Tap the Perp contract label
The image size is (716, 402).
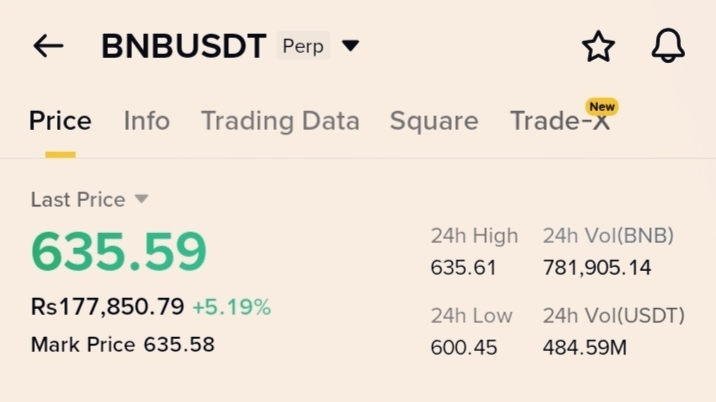(303, 46)
